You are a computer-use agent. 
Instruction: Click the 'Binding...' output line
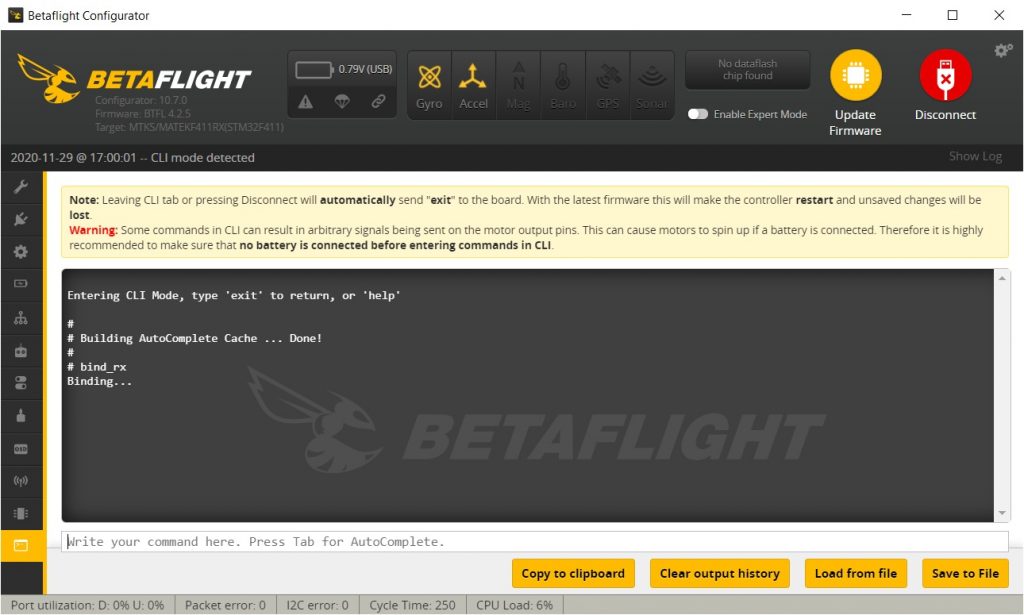[x=99, y=381]
